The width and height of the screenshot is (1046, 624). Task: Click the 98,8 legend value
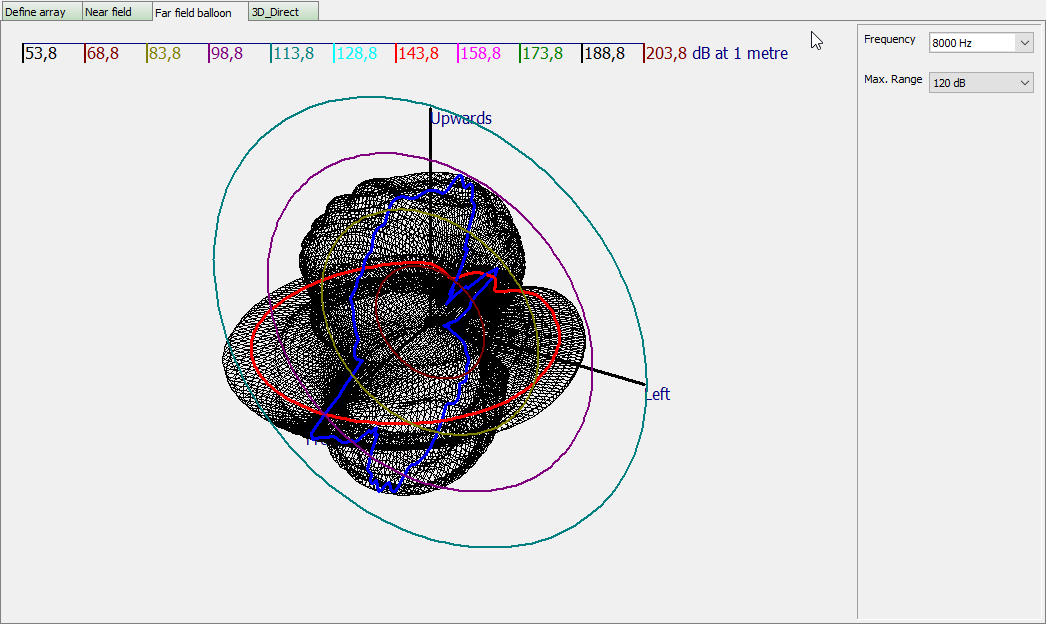click(x=227, y=53)
